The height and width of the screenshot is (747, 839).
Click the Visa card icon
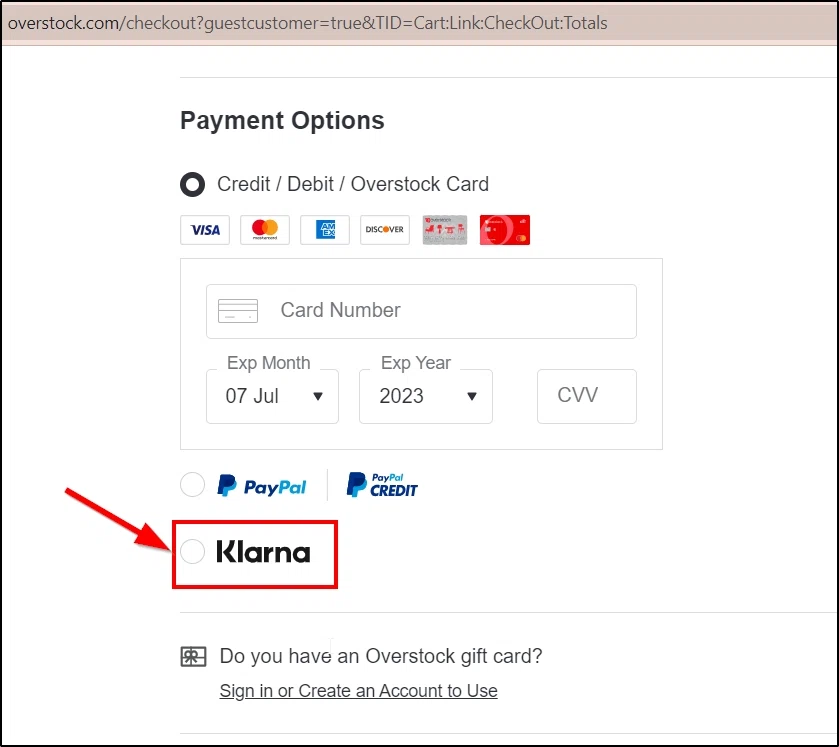(204, 230)
